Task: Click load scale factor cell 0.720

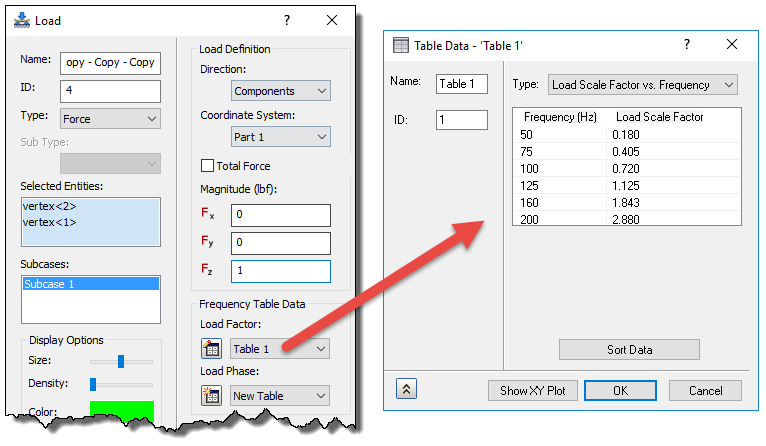Action: click(x=674, y=169)
